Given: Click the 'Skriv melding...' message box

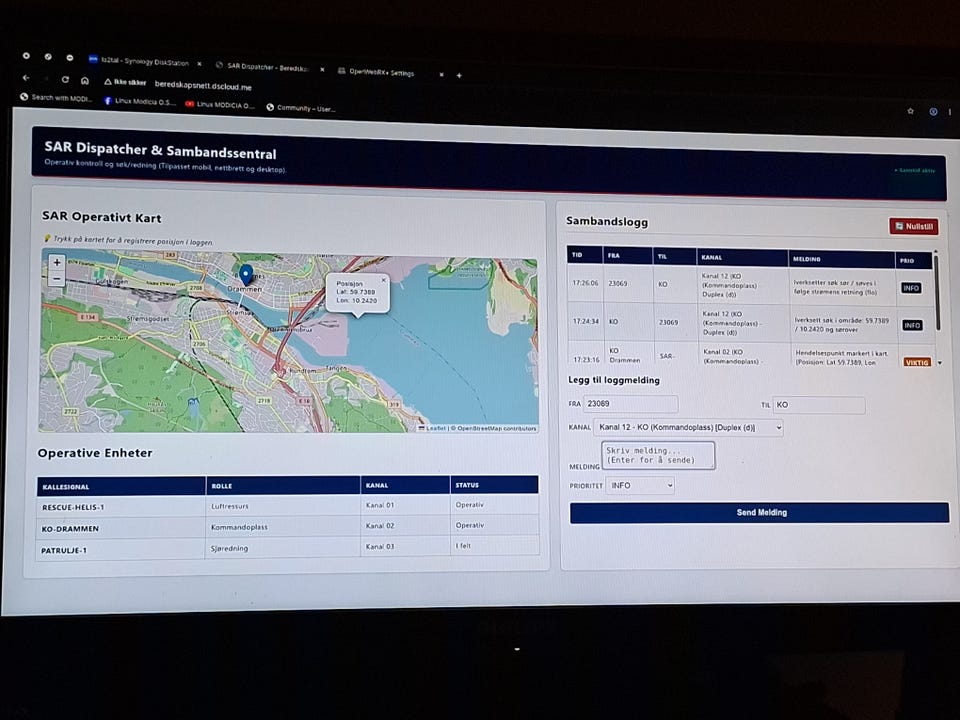Looking at the screenshot, I should pyautogui.click(x=658, y=456).
